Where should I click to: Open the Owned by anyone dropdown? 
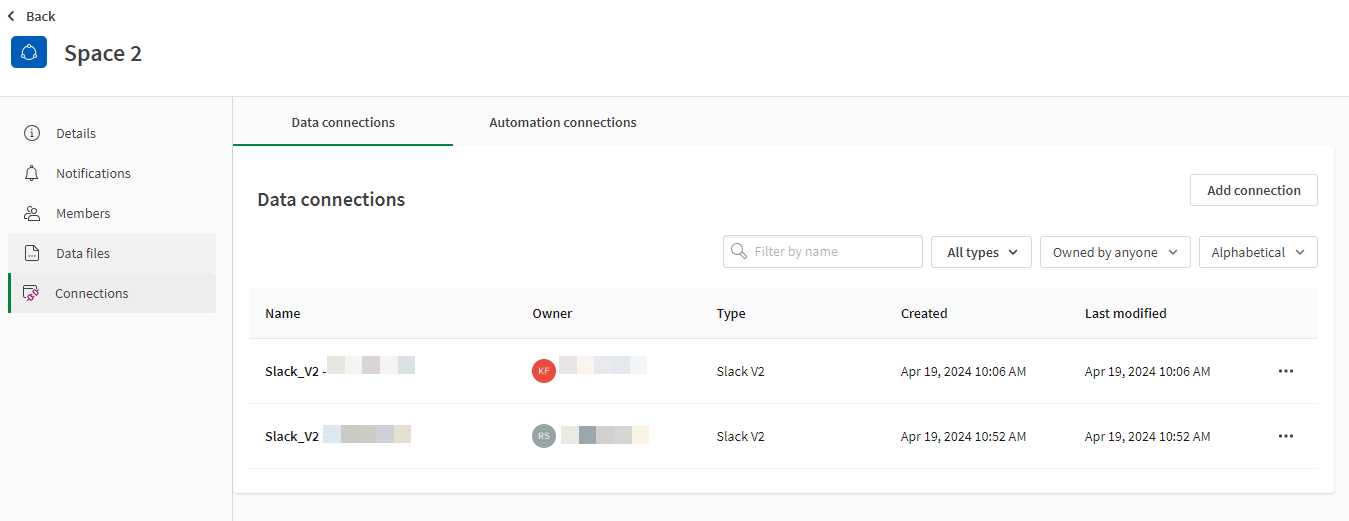point(1115,252)
